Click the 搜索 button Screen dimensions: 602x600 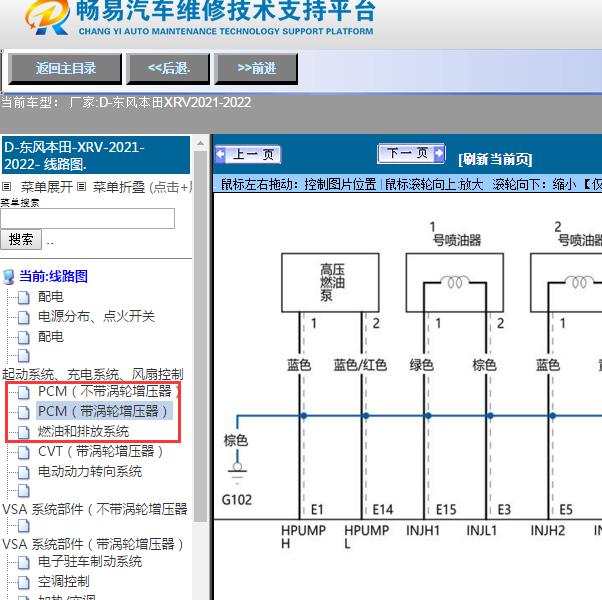(21, 240)
